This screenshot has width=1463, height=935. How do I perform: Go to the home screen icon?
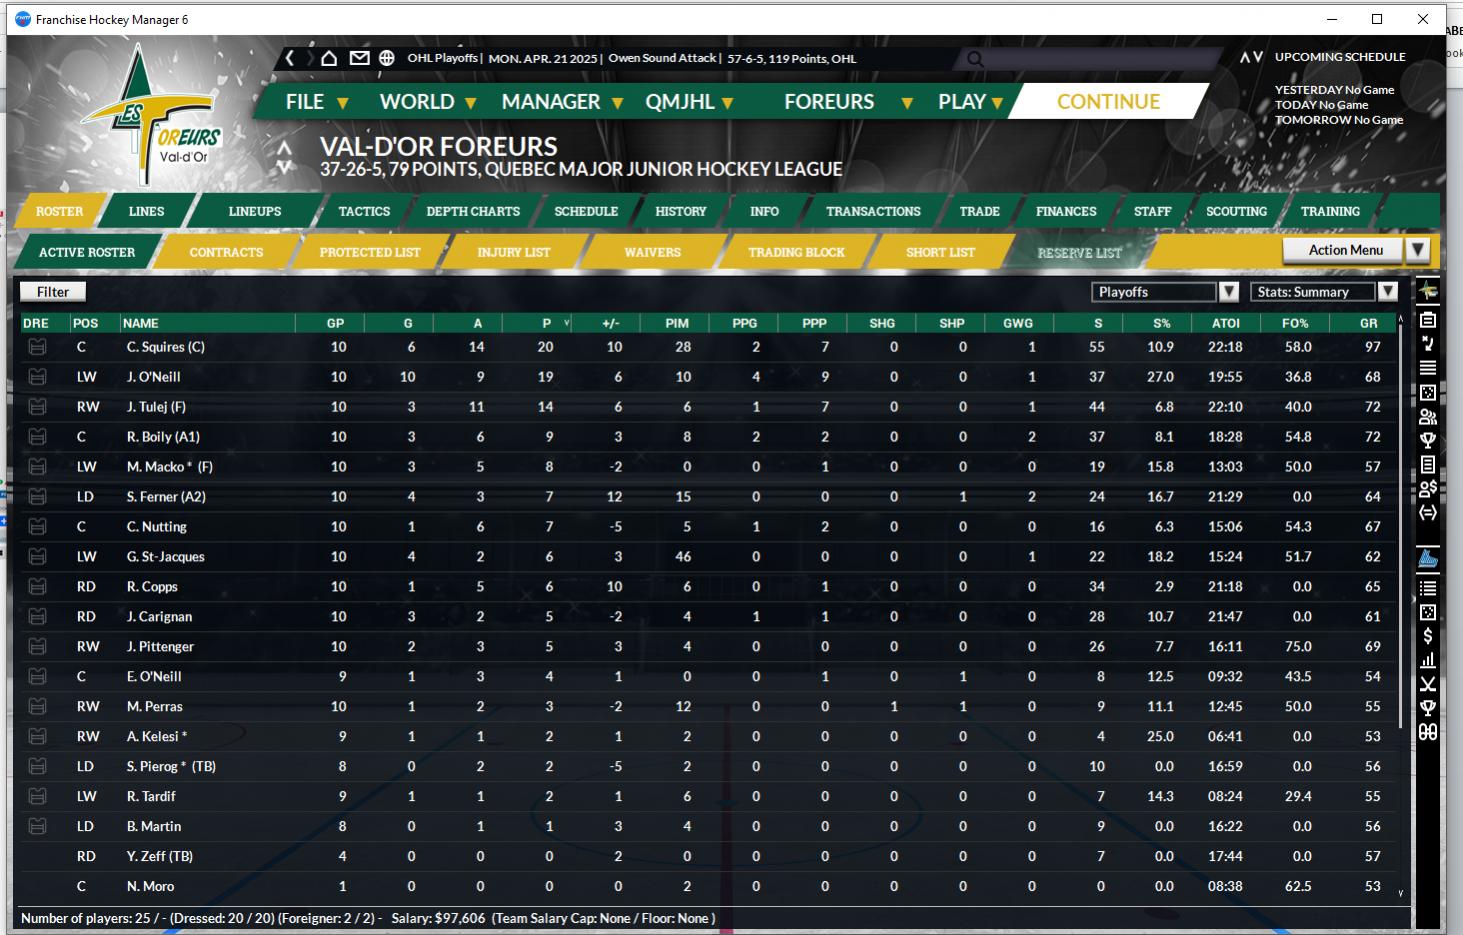[x=329, y=58]
